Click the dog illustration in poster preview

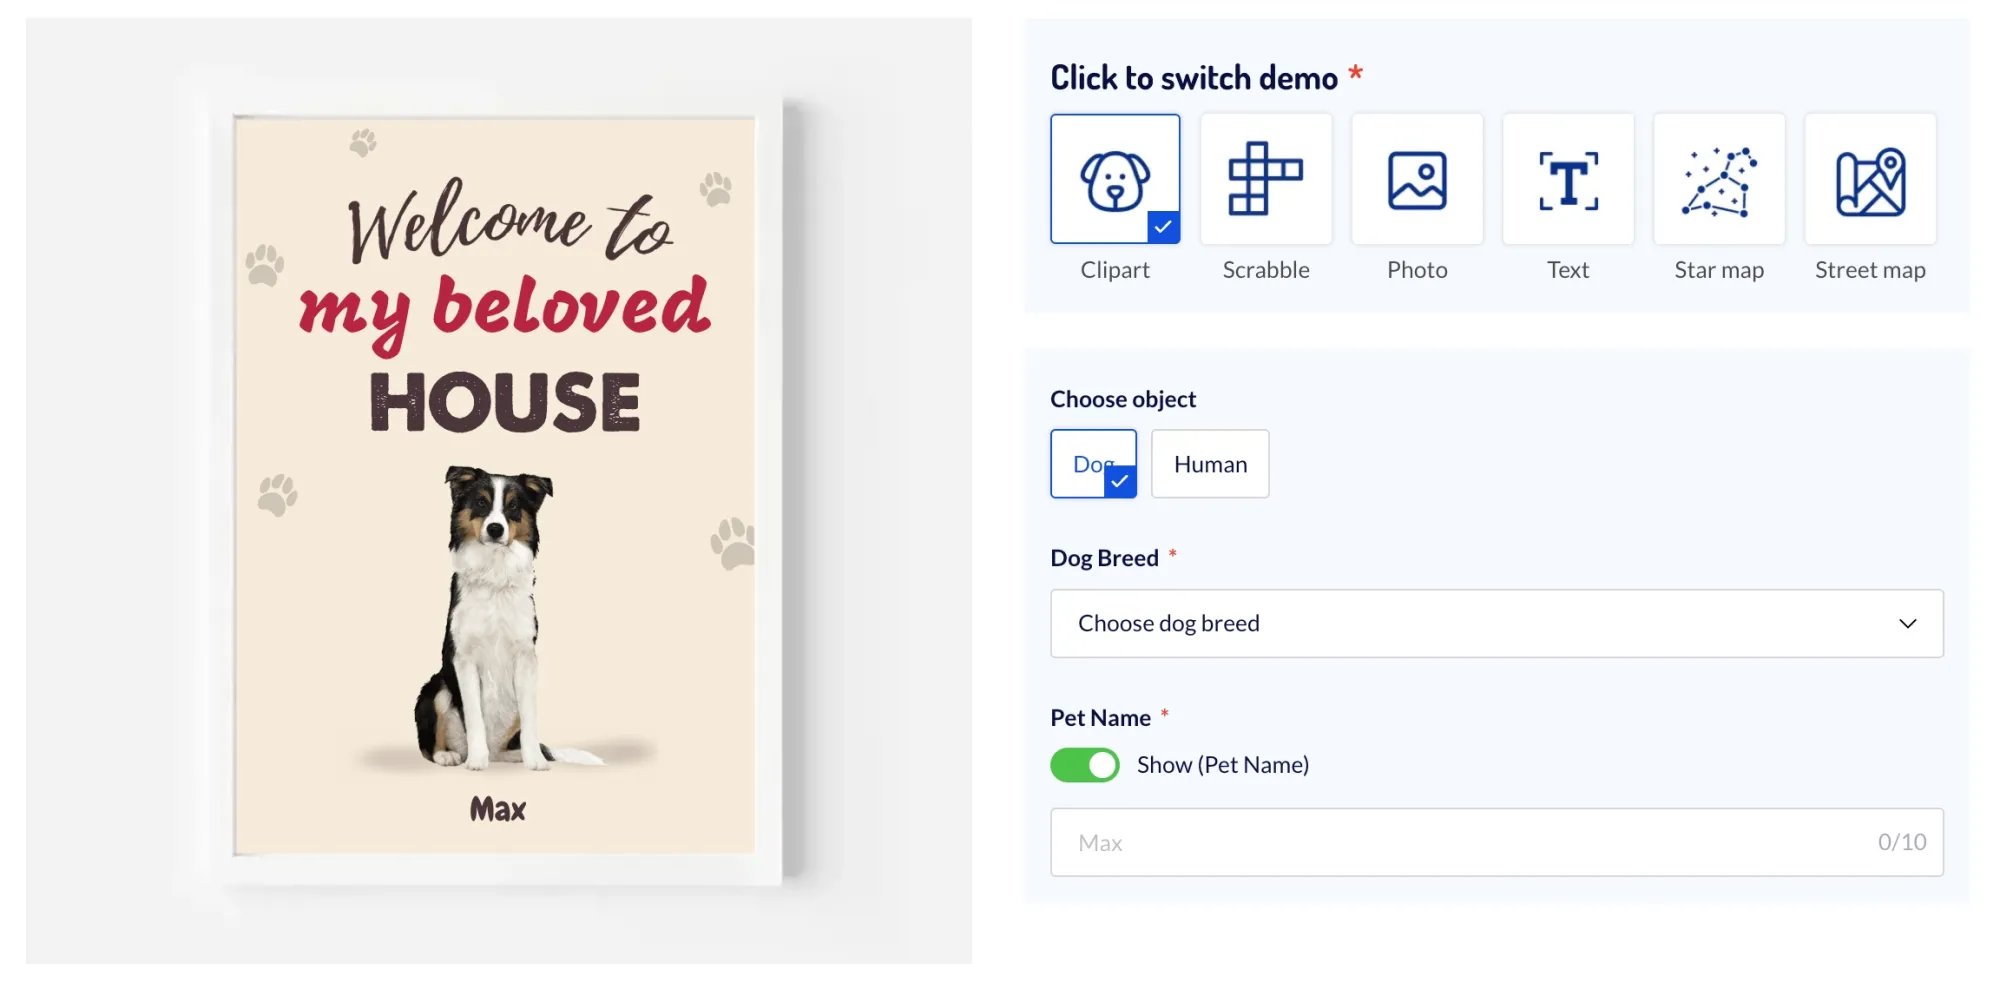490,620
